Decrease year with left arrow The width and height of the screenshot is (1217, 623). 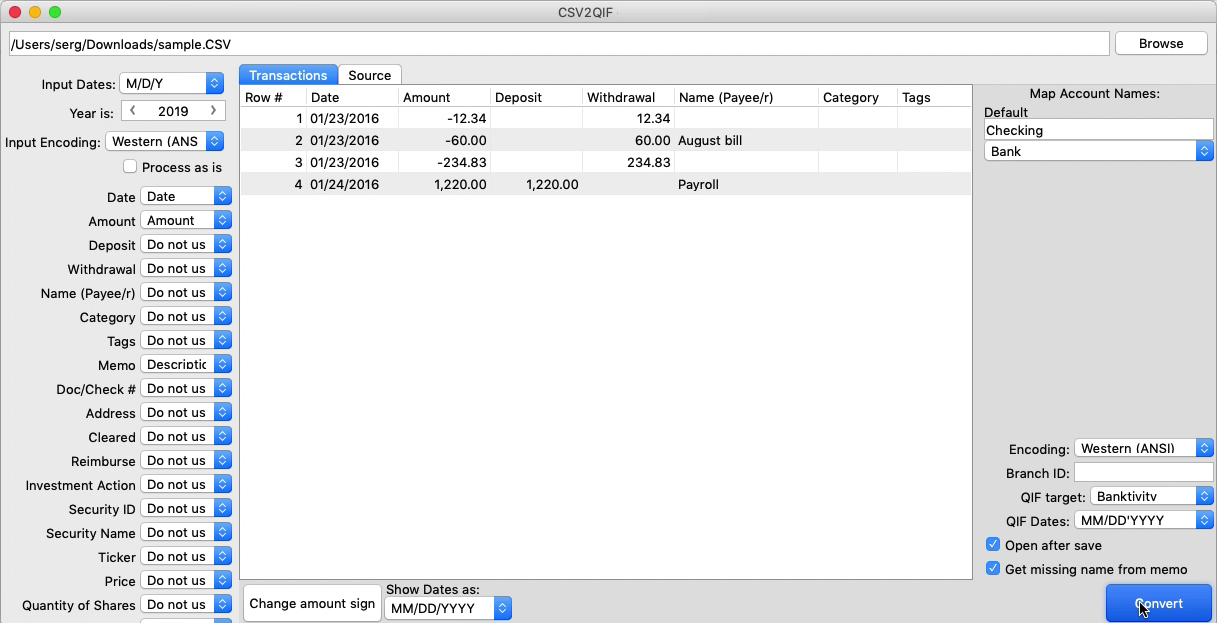click(133, 111)
